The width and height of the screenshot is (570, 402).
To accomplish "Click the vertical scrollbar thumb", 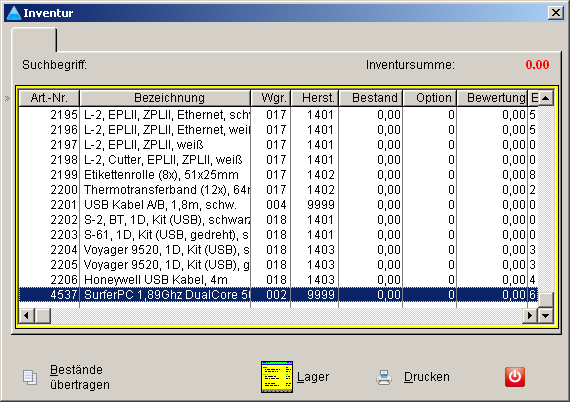I will click(x=545, y=300).
